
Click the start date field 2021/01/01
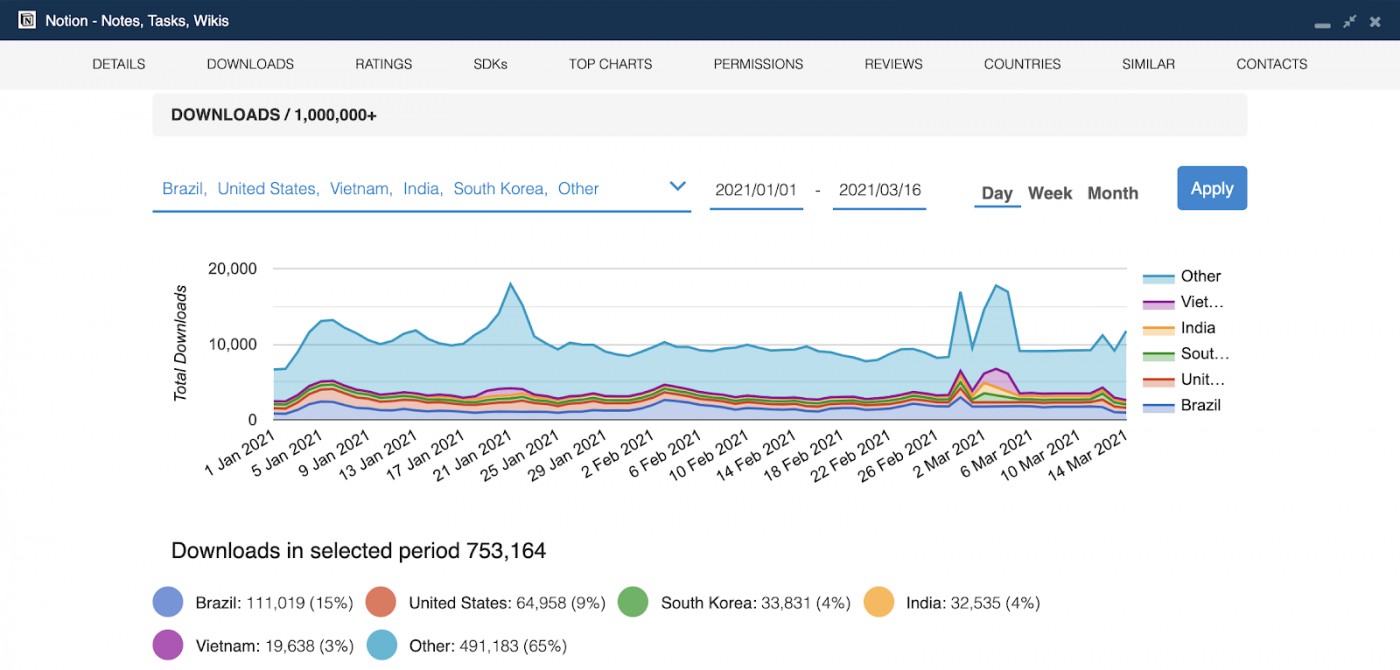[756, 189]
